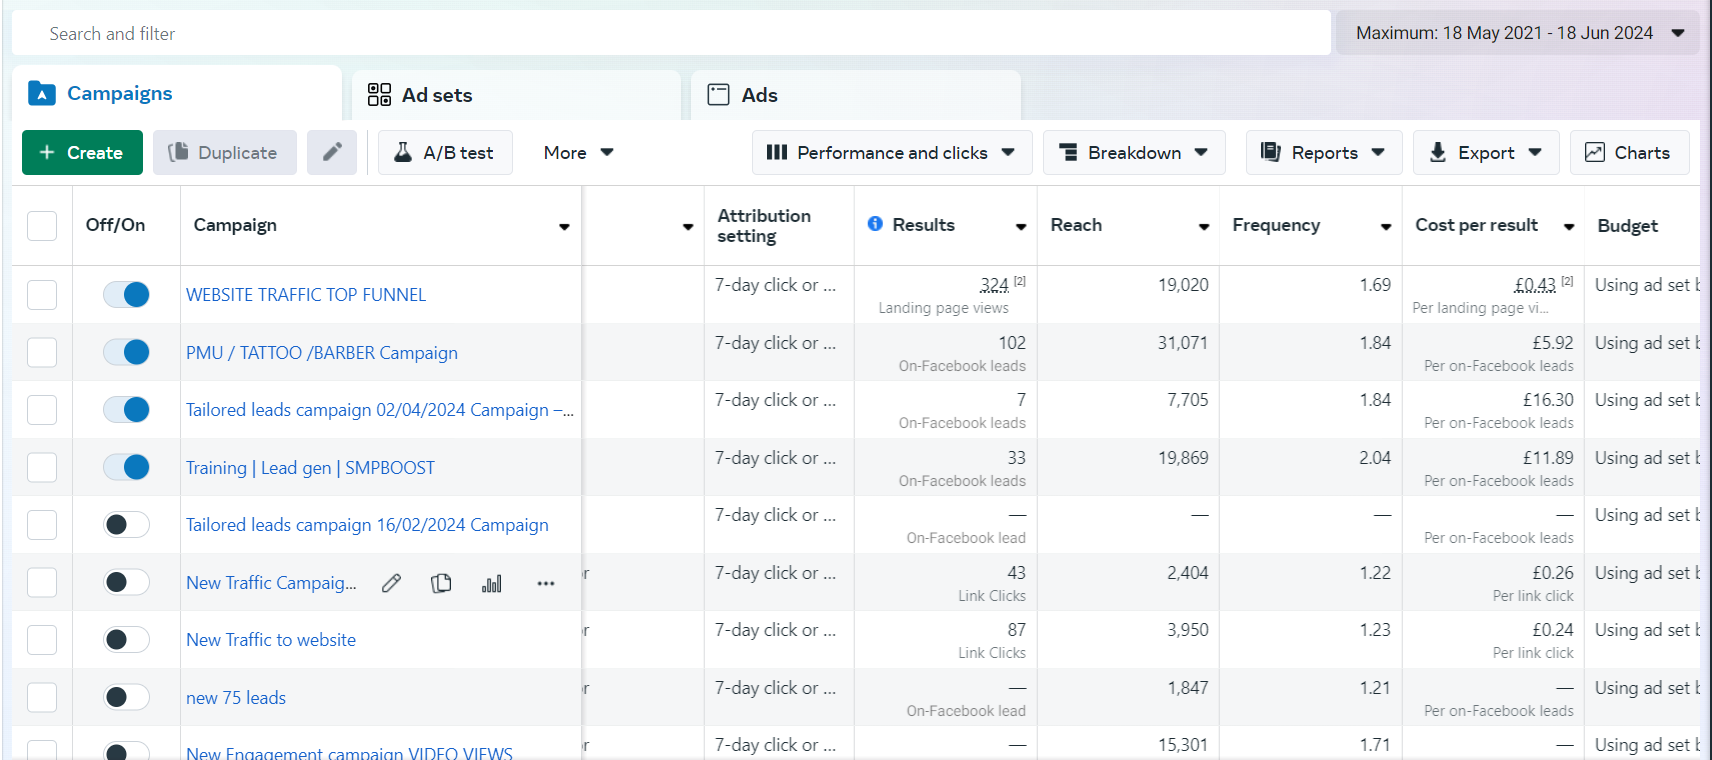Open the Breakdown dropdown
Image resolution: width=1712 pixels, height=760 pixels.
(x=1133, y=152)
